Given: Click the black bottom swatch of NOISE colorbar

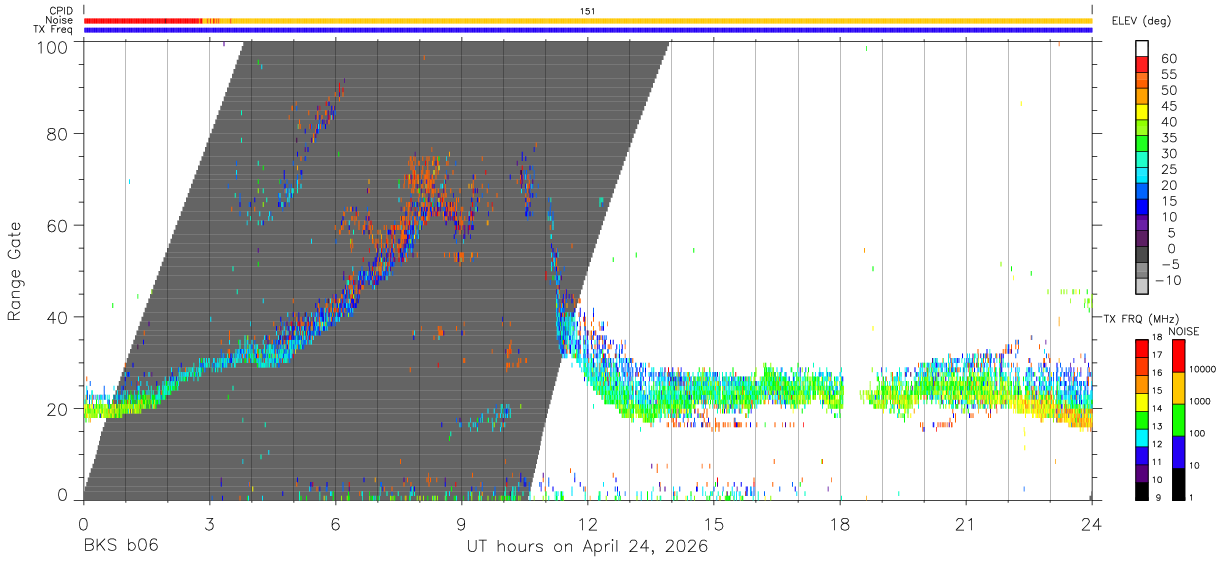Looking at the screenshot, I should (x=1180, y=484).
